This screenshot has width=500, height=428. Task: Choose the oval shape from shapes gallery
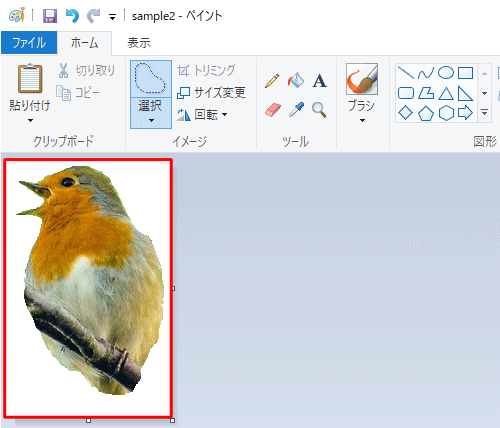[x=446, y=72]
